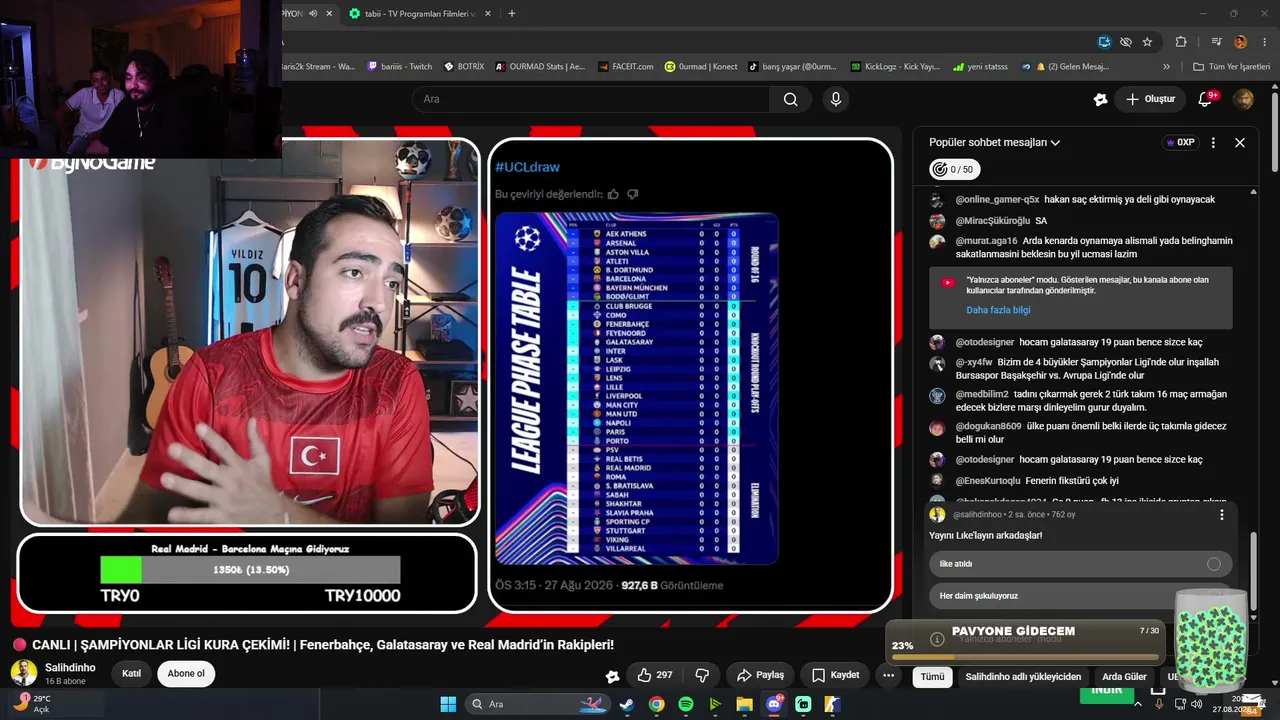Viewport: 1280px width, 720px height.
Task: Click the sparkle icon next to the like button
Action: pyautogui.click(x=613, y=676)
